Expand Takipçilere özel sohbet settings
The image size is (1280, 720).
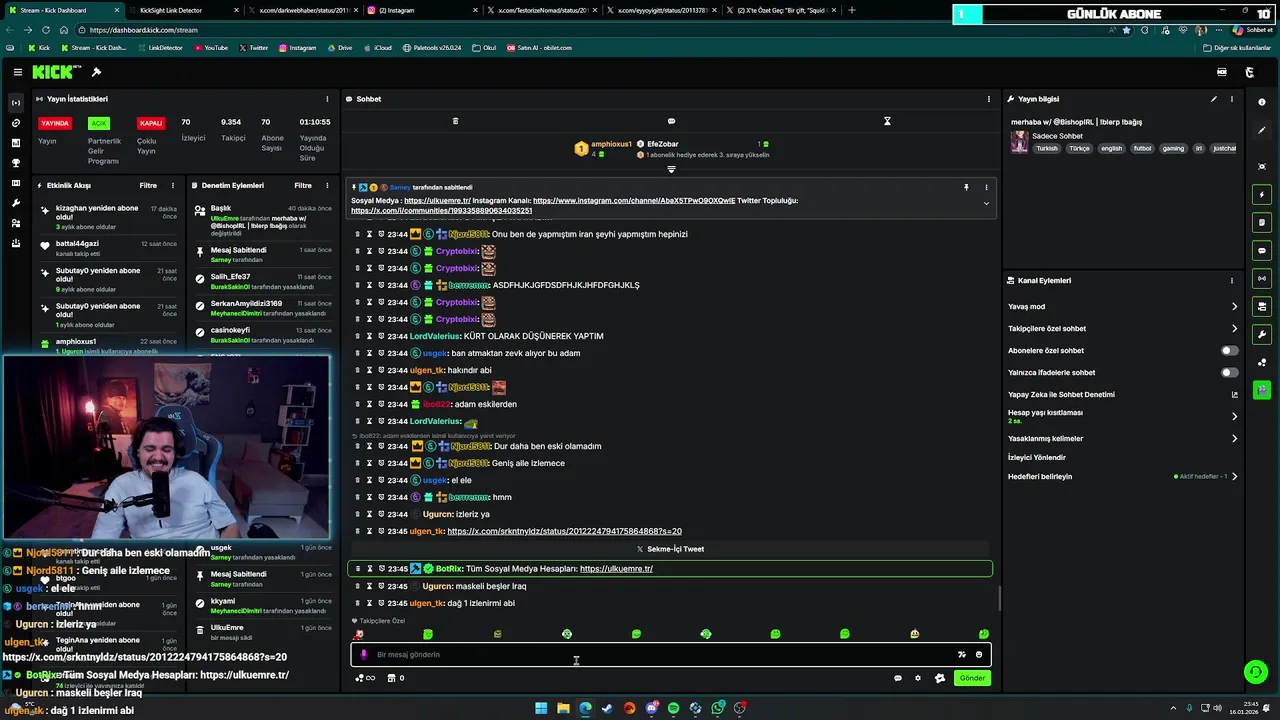pyautogui.click(x=1234, y=329)
